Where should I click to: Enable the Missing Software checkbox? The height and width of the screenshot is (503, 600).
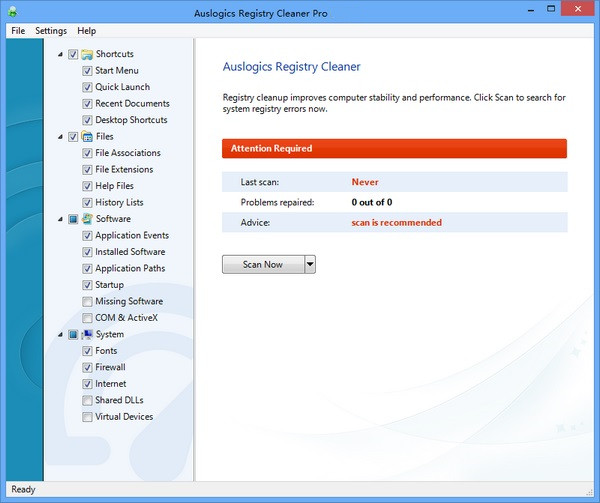coord(87,301)
